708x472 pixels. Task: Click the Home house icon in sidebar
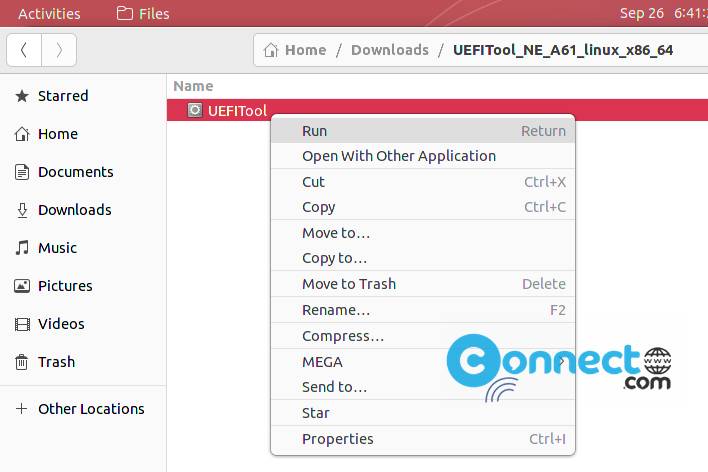(22, 134)
